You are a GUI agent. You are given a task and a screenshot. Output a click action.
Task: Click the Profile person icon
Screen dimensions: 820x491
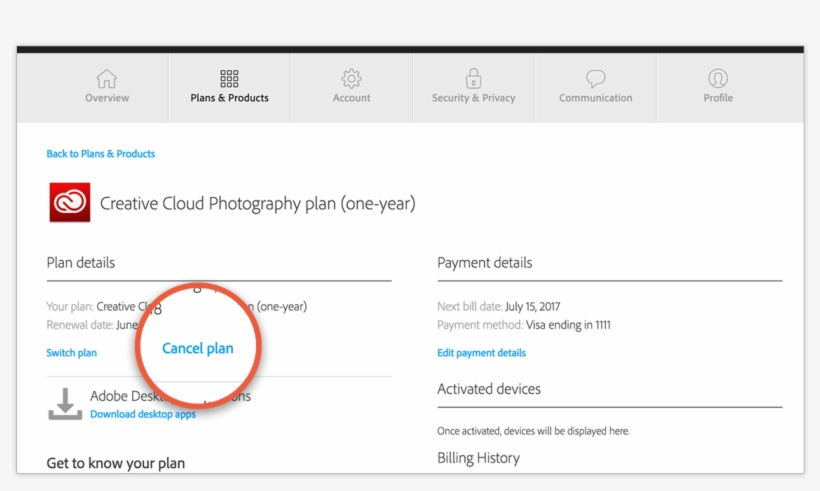click(x=718, y=78)
